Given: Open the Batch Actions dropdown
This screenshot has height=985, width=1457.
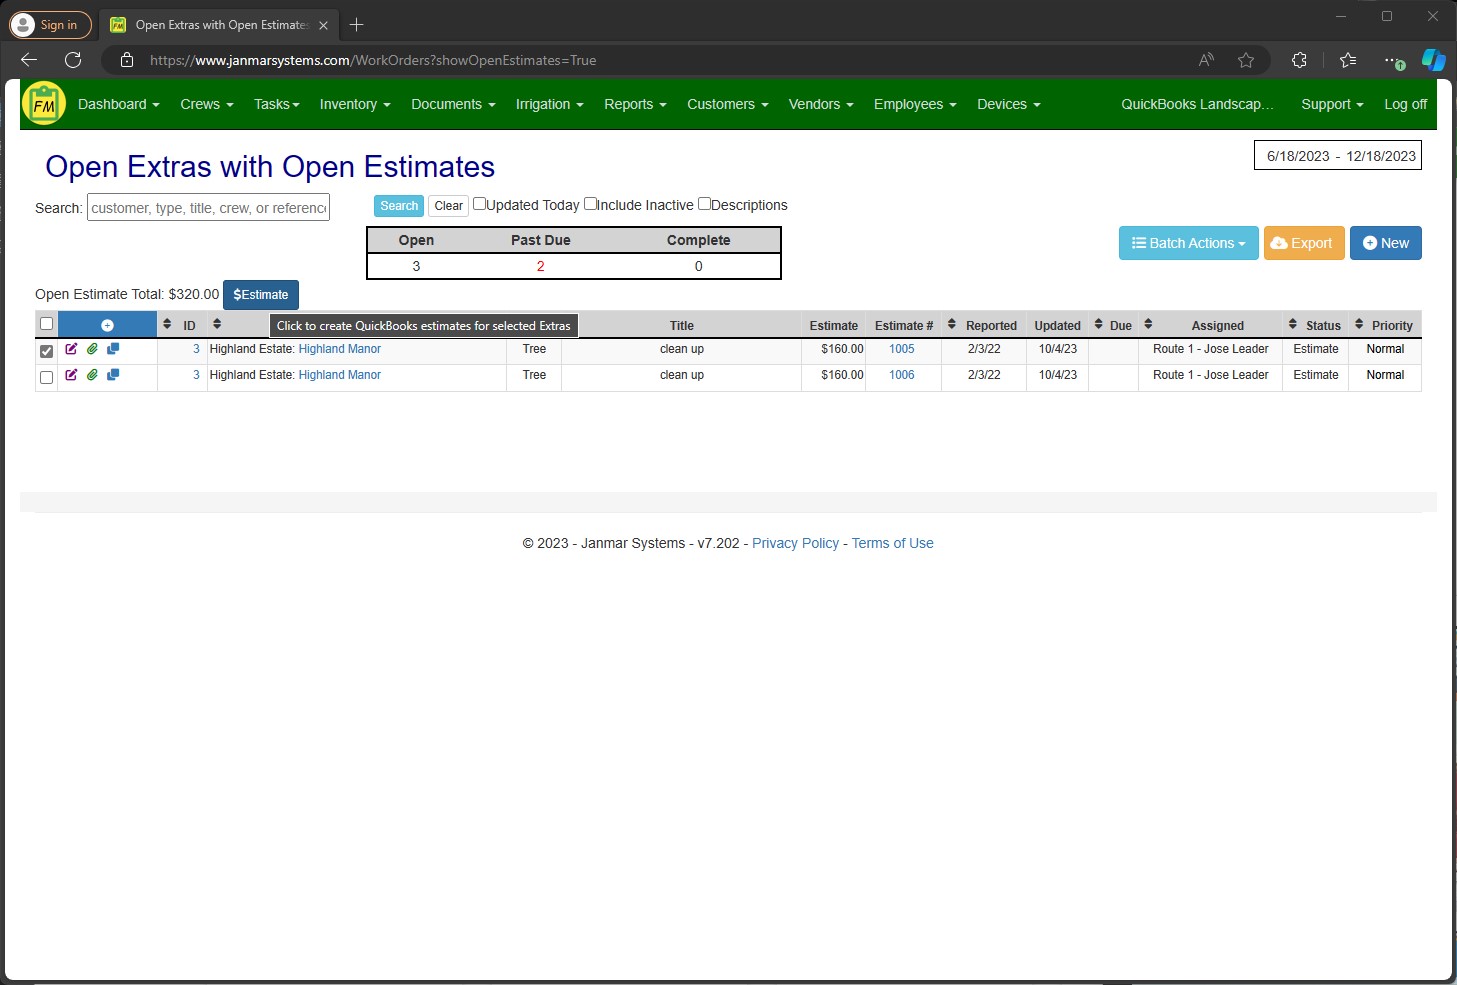Looking at the screenshot, I should coord(1188,243).
